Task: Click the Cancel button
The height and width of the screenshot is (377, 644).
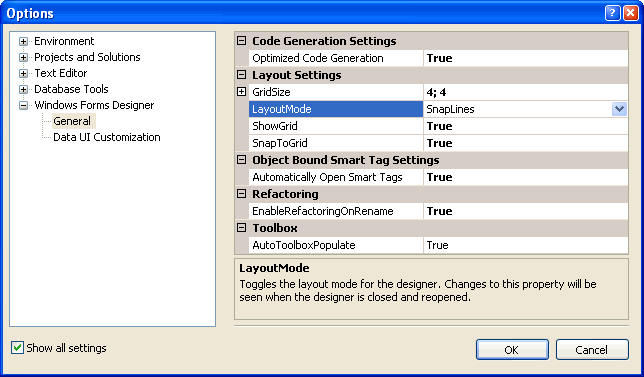Action: click(x=592, y=349)
